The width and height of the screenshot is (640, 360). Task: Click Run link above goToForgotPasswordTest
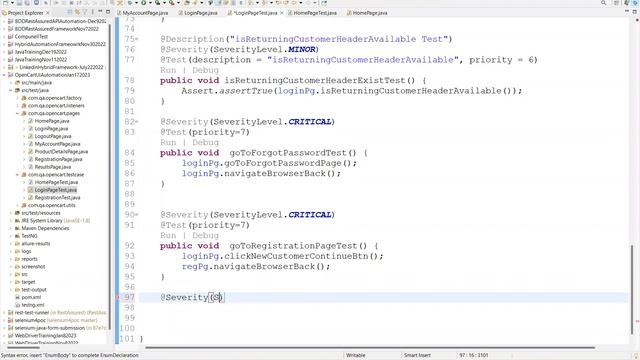click(168, 142)
